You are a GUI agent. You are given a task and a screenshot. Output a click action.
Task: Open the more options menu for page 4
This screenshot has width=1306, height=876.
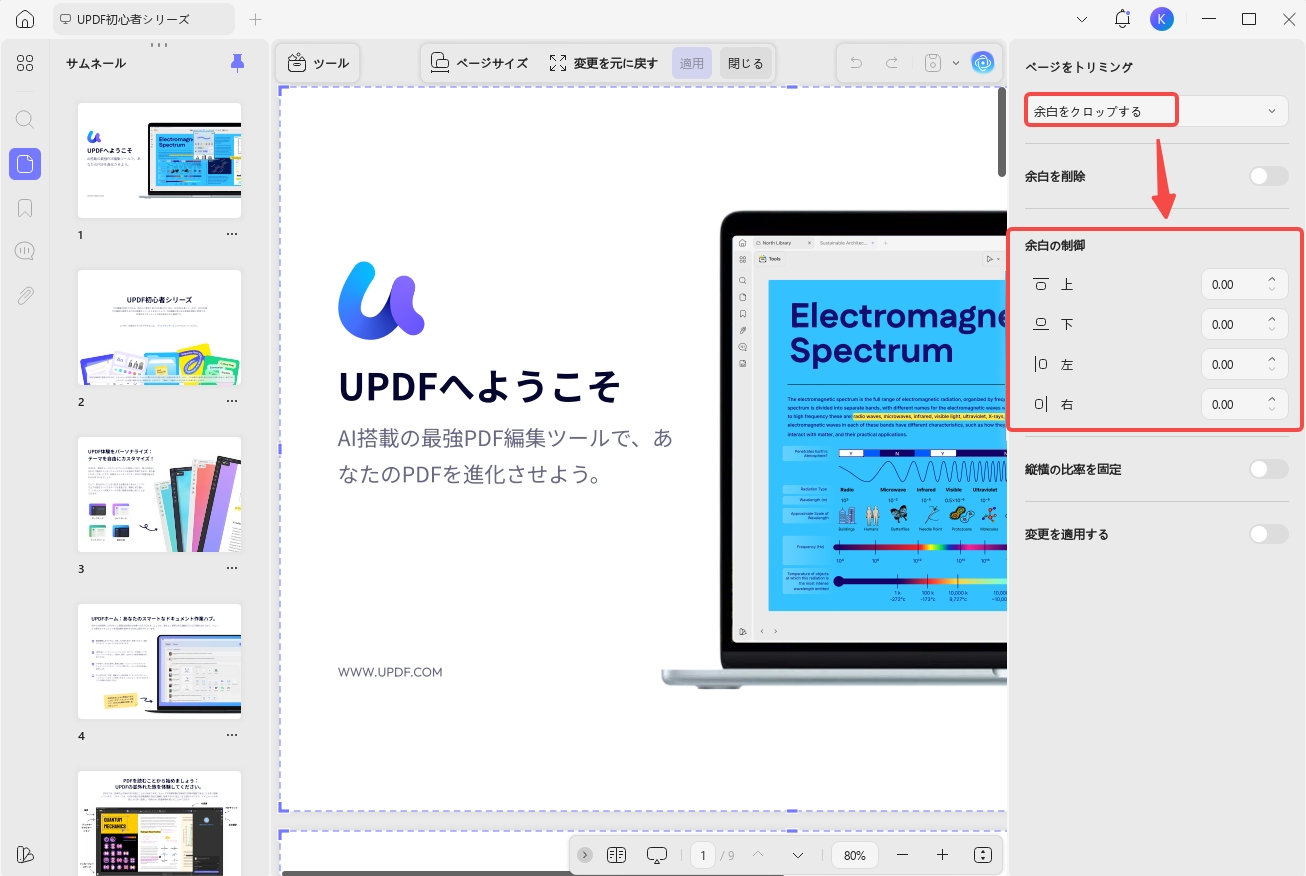[232, 735]
